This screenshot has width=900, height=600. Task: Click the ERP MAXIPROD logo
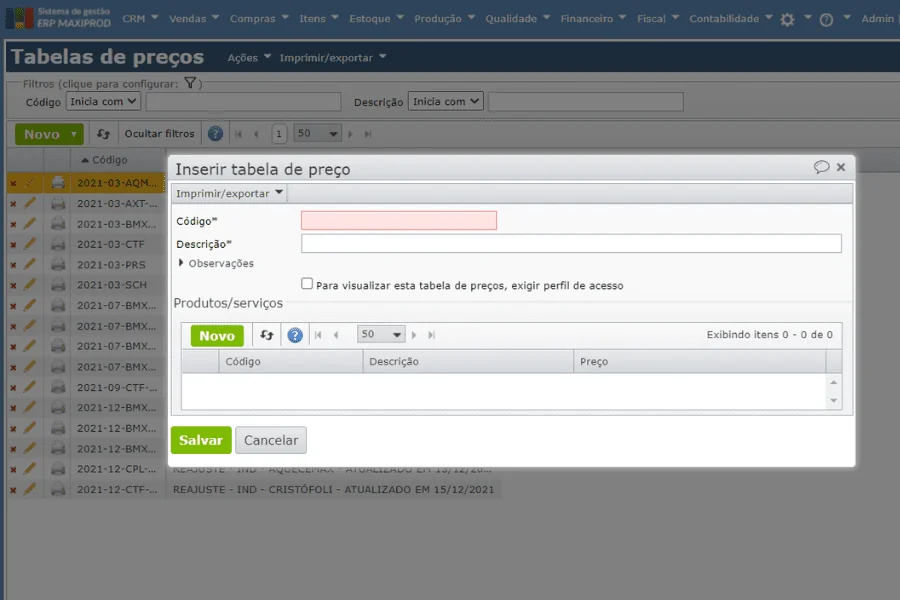[x=58, y=18]
